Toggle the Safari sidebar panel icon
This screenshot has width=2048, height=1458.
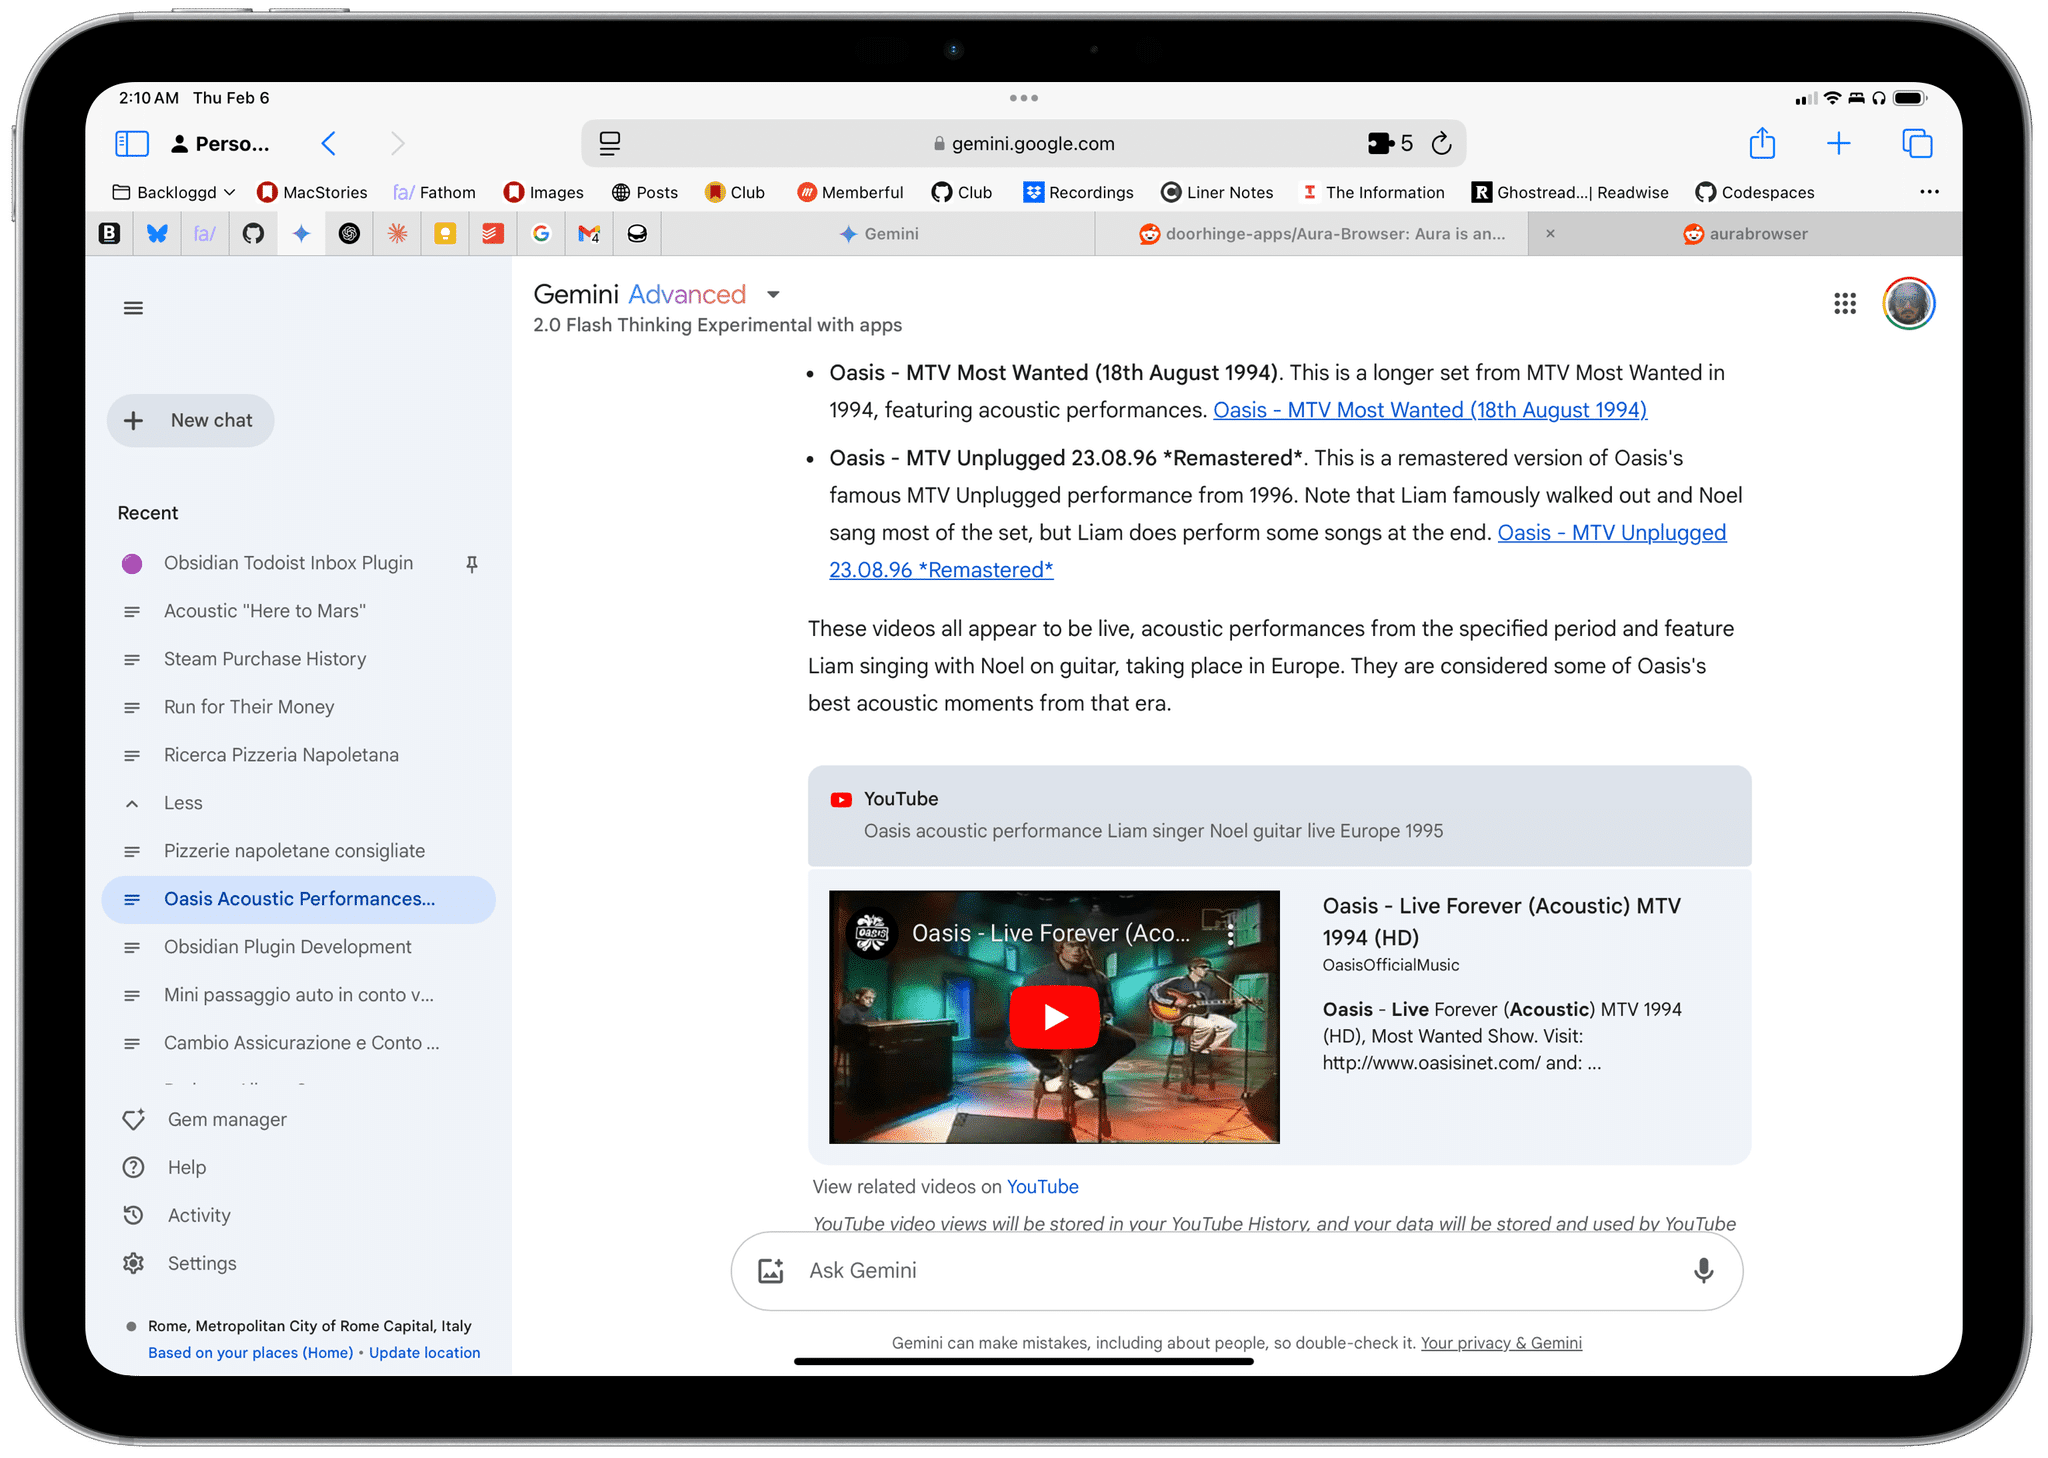click(132, 144)
